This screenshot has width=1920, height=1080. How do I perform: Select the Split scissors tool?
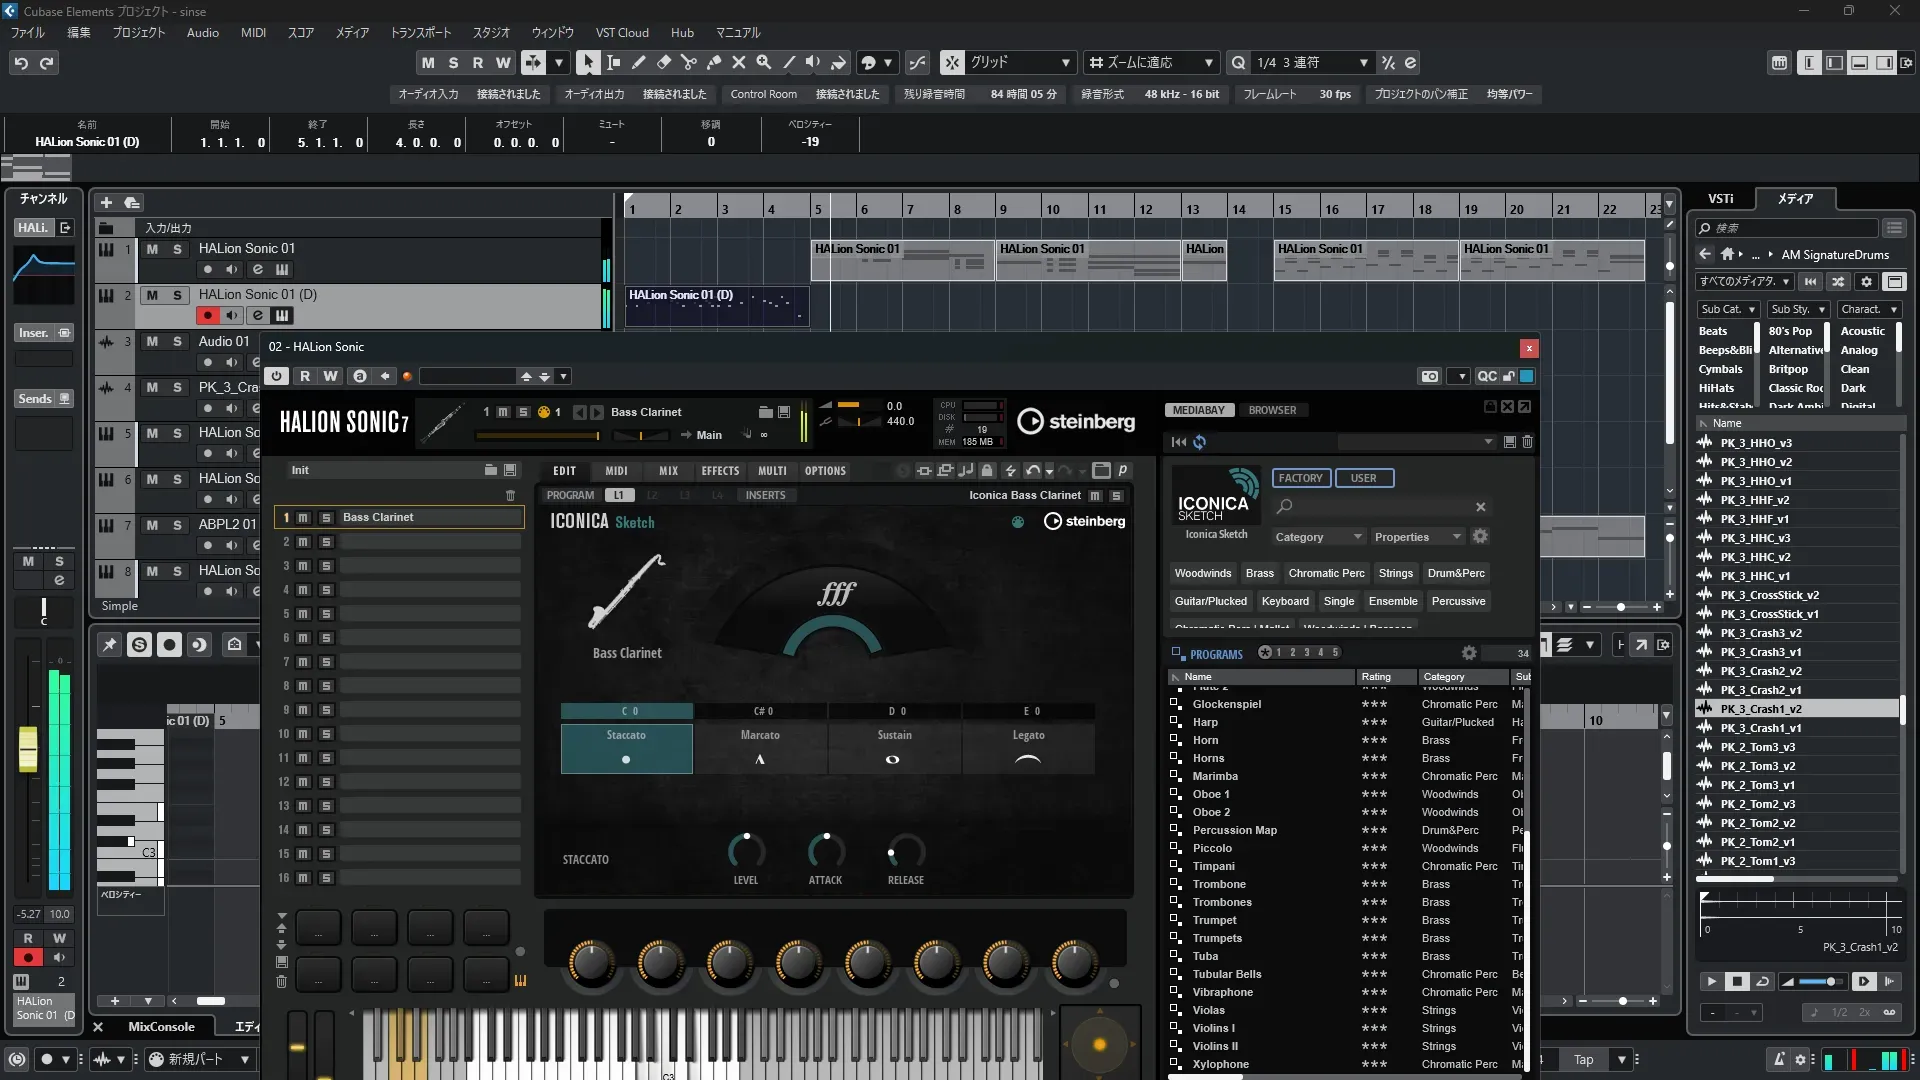(688, 63)
